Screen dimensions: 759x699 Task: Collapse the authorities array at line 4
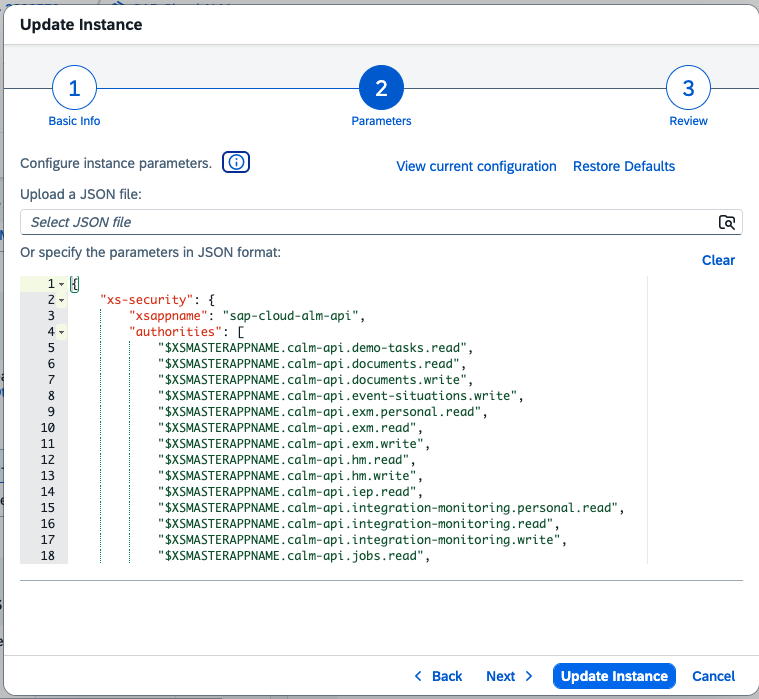click(61, 332)
